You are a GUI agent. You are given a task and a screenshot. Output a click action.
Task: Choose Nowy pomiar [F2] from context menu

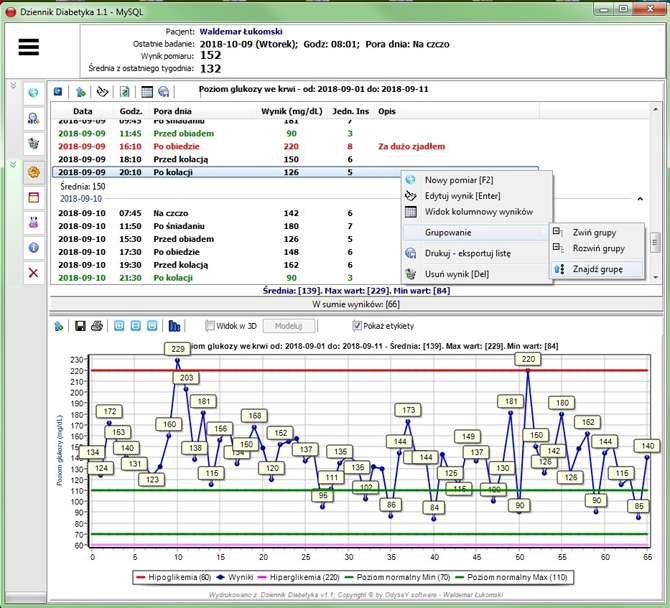(477, 180)
